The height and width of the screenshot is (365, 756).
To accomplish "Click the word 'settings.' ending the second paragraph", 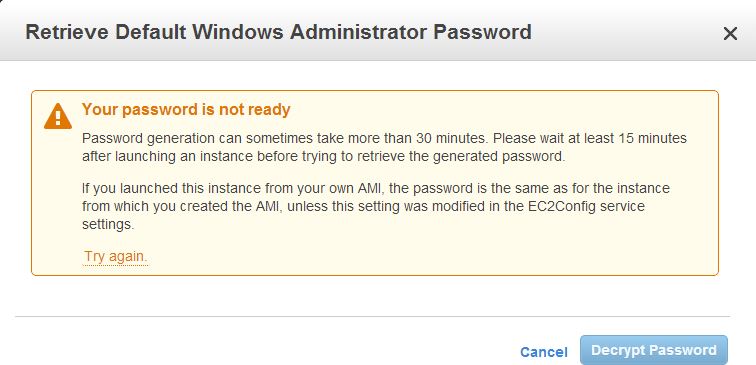I will click(x=108, y=225).
